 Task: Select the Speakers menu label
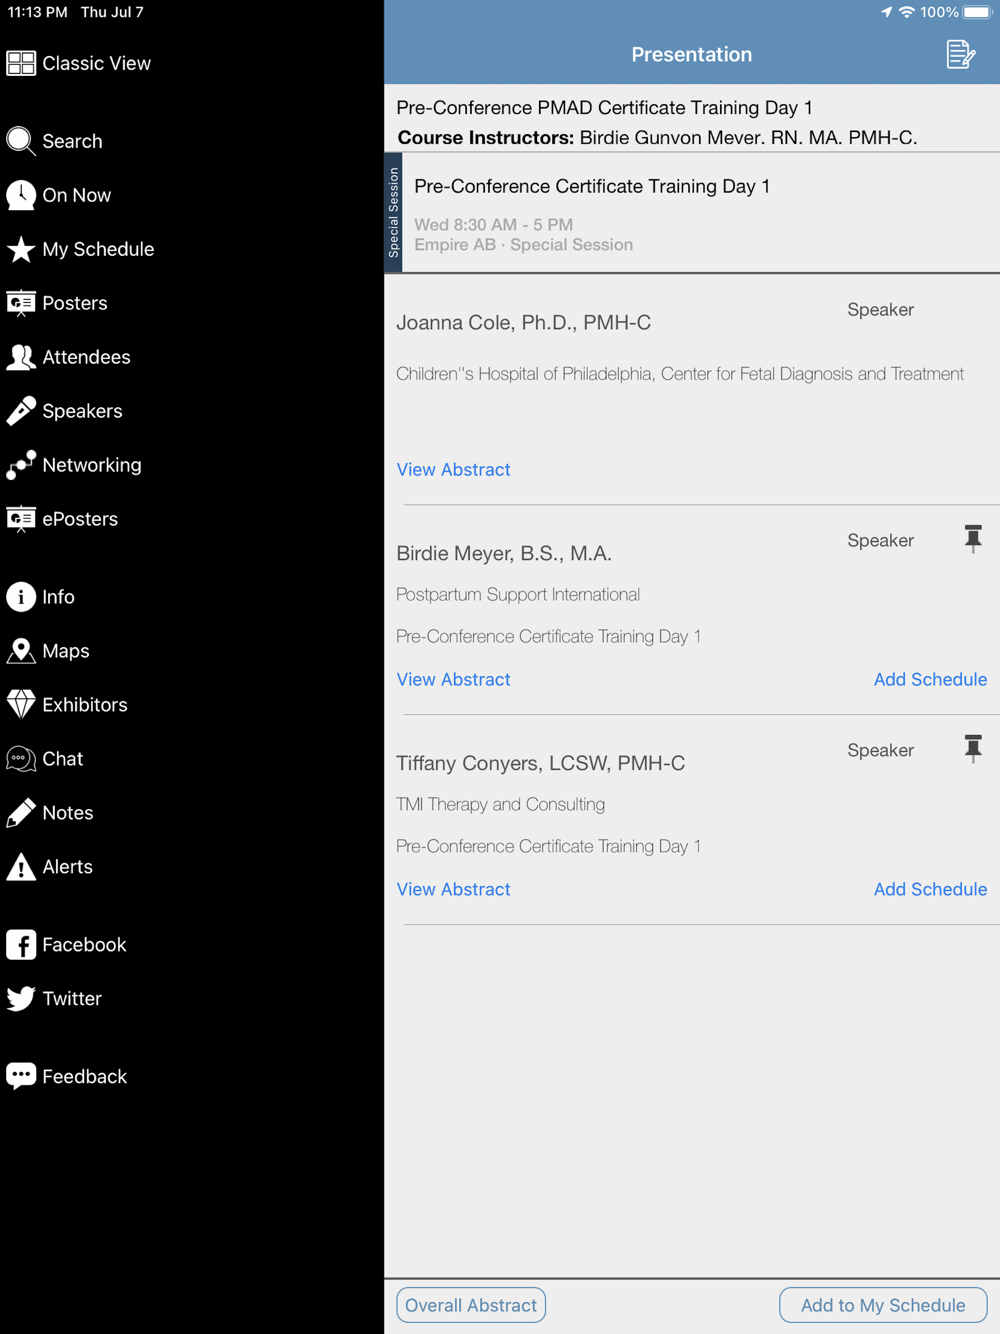[x=82, y=411]
